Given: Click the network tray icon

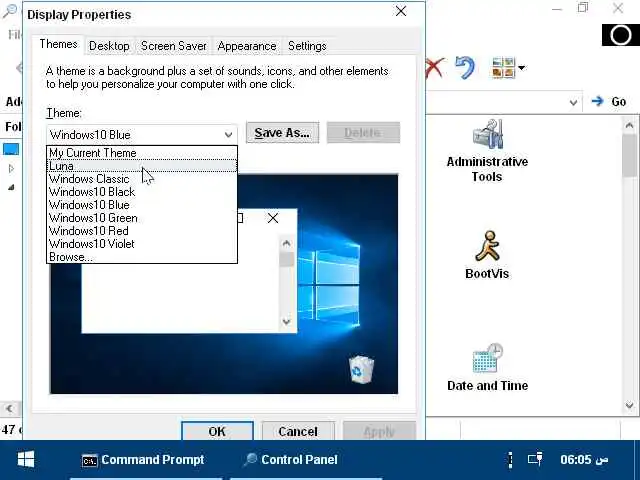Looking at the screenshot, I should click(535, 459).
